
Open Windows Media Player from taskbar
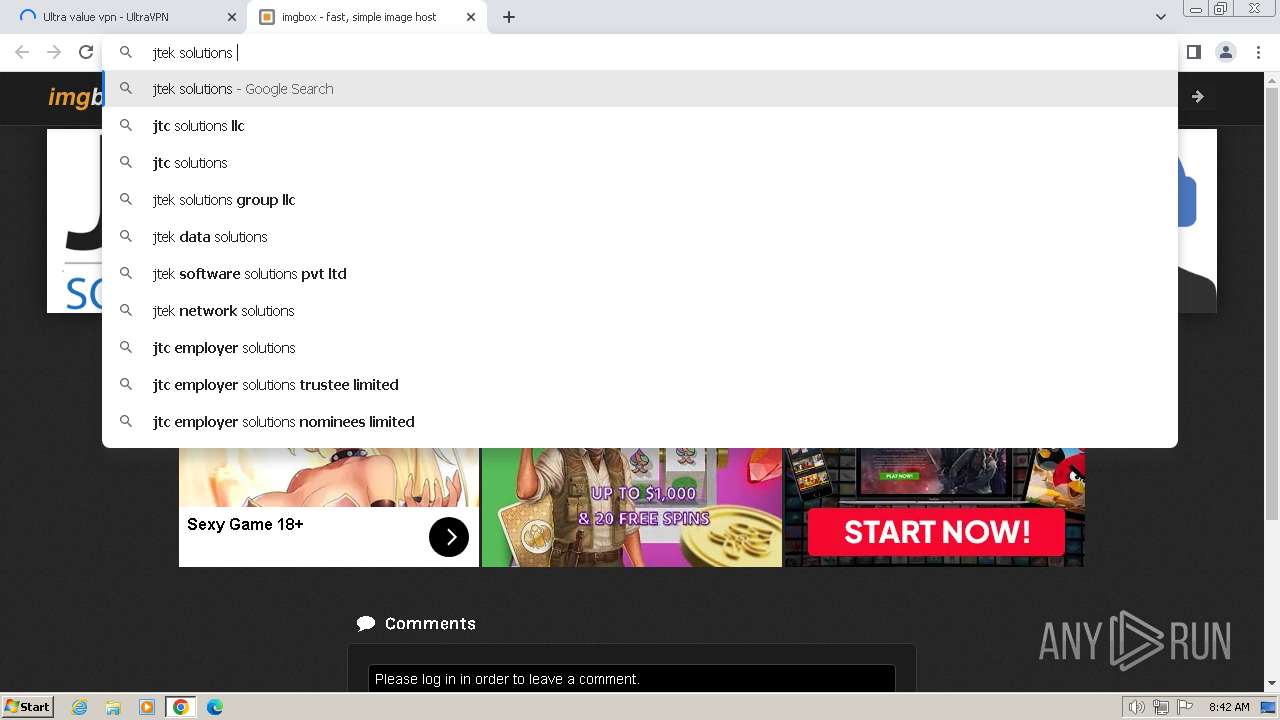tap(147, 707)
